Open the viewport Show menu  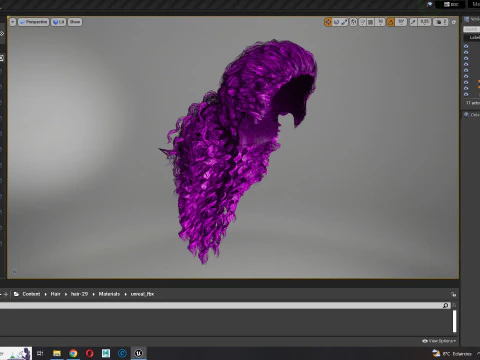point(75,22)
